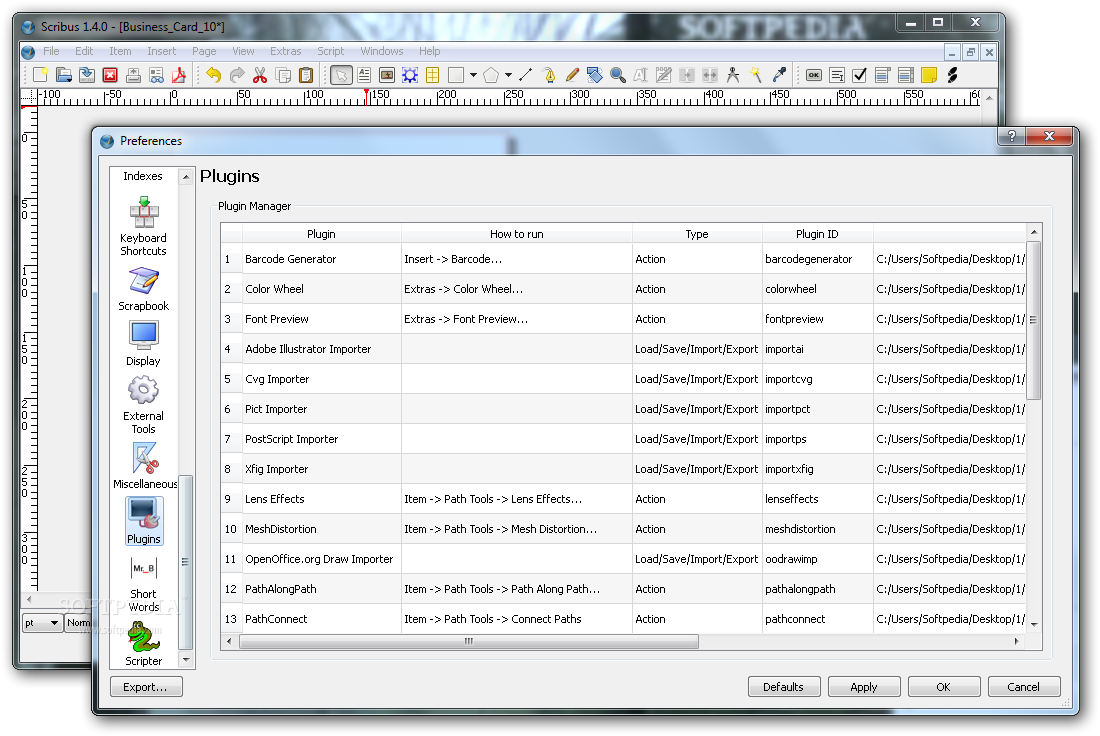Select the Insert Text Frame tool
The height and width of the screenshot is (736, 1100).
364,75
